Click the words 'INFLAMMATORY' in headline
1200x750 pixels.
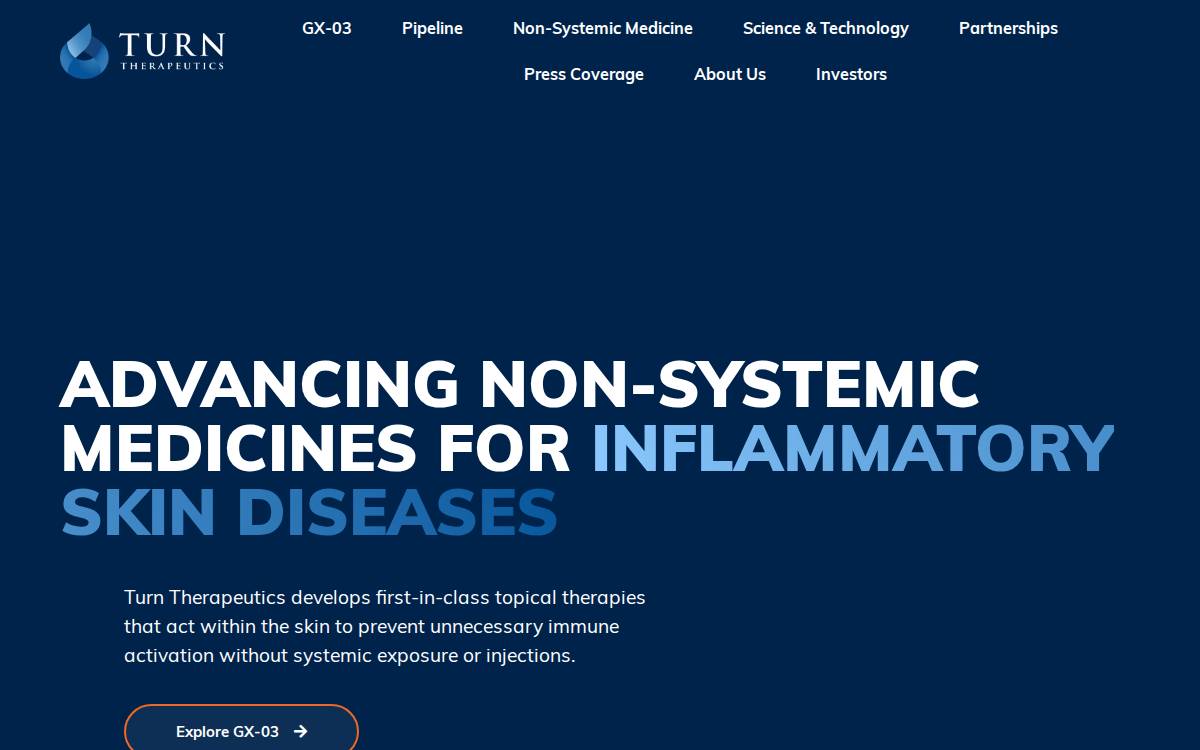coord(853,448)
